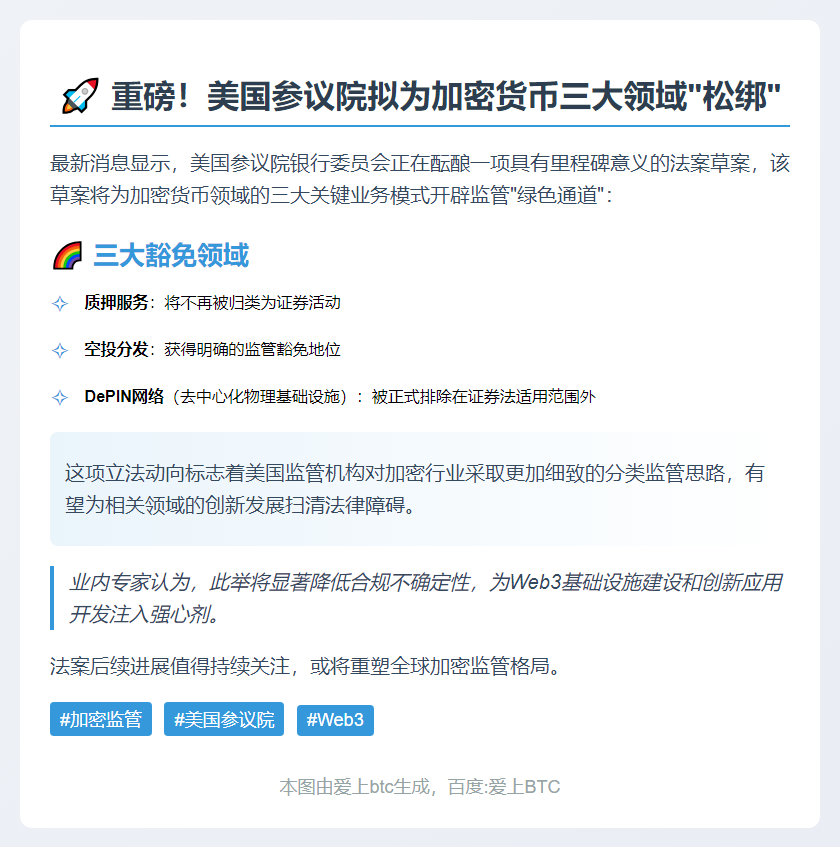The height and width of the screenshot is (847, 840).
Task: Select the #加密监管 tag
Action: pos(101,719)
